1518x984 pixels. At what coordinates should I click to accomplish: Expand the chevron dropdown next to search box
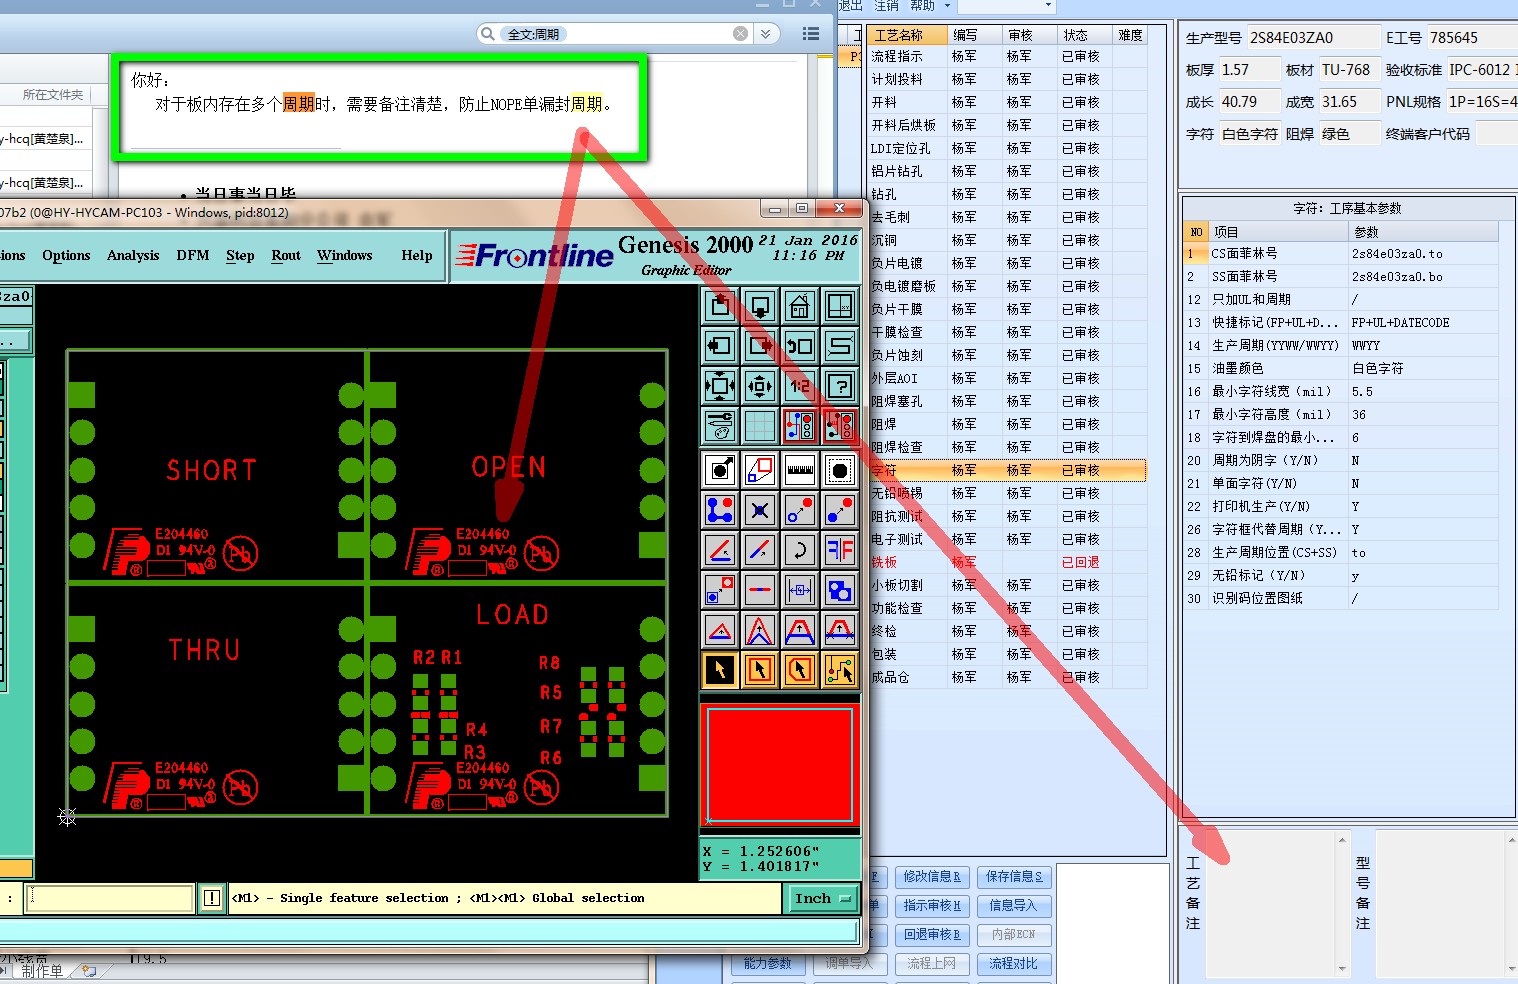(x=765, y=34)
